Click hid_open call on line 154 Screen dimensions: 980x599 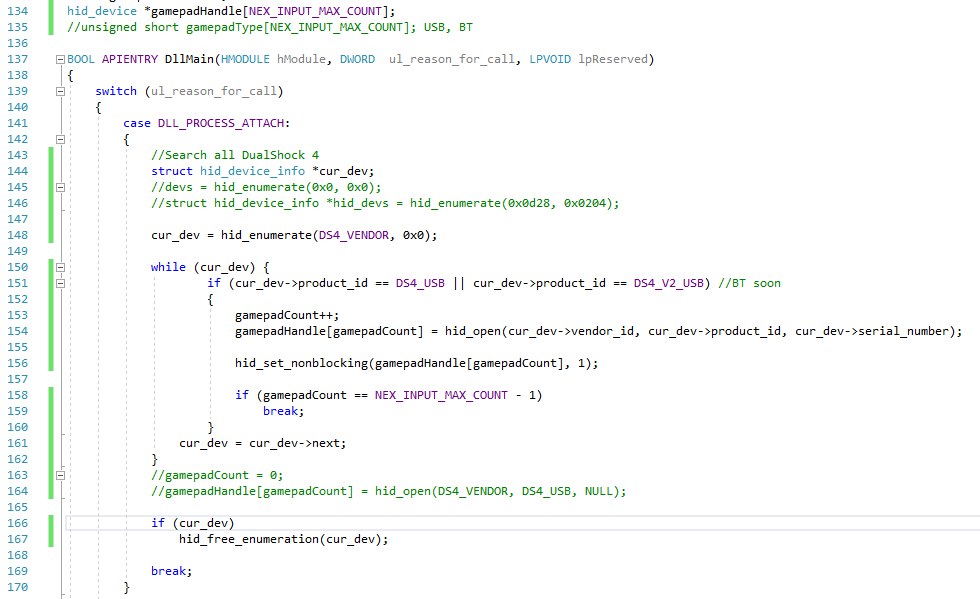(x=472, y=331)
